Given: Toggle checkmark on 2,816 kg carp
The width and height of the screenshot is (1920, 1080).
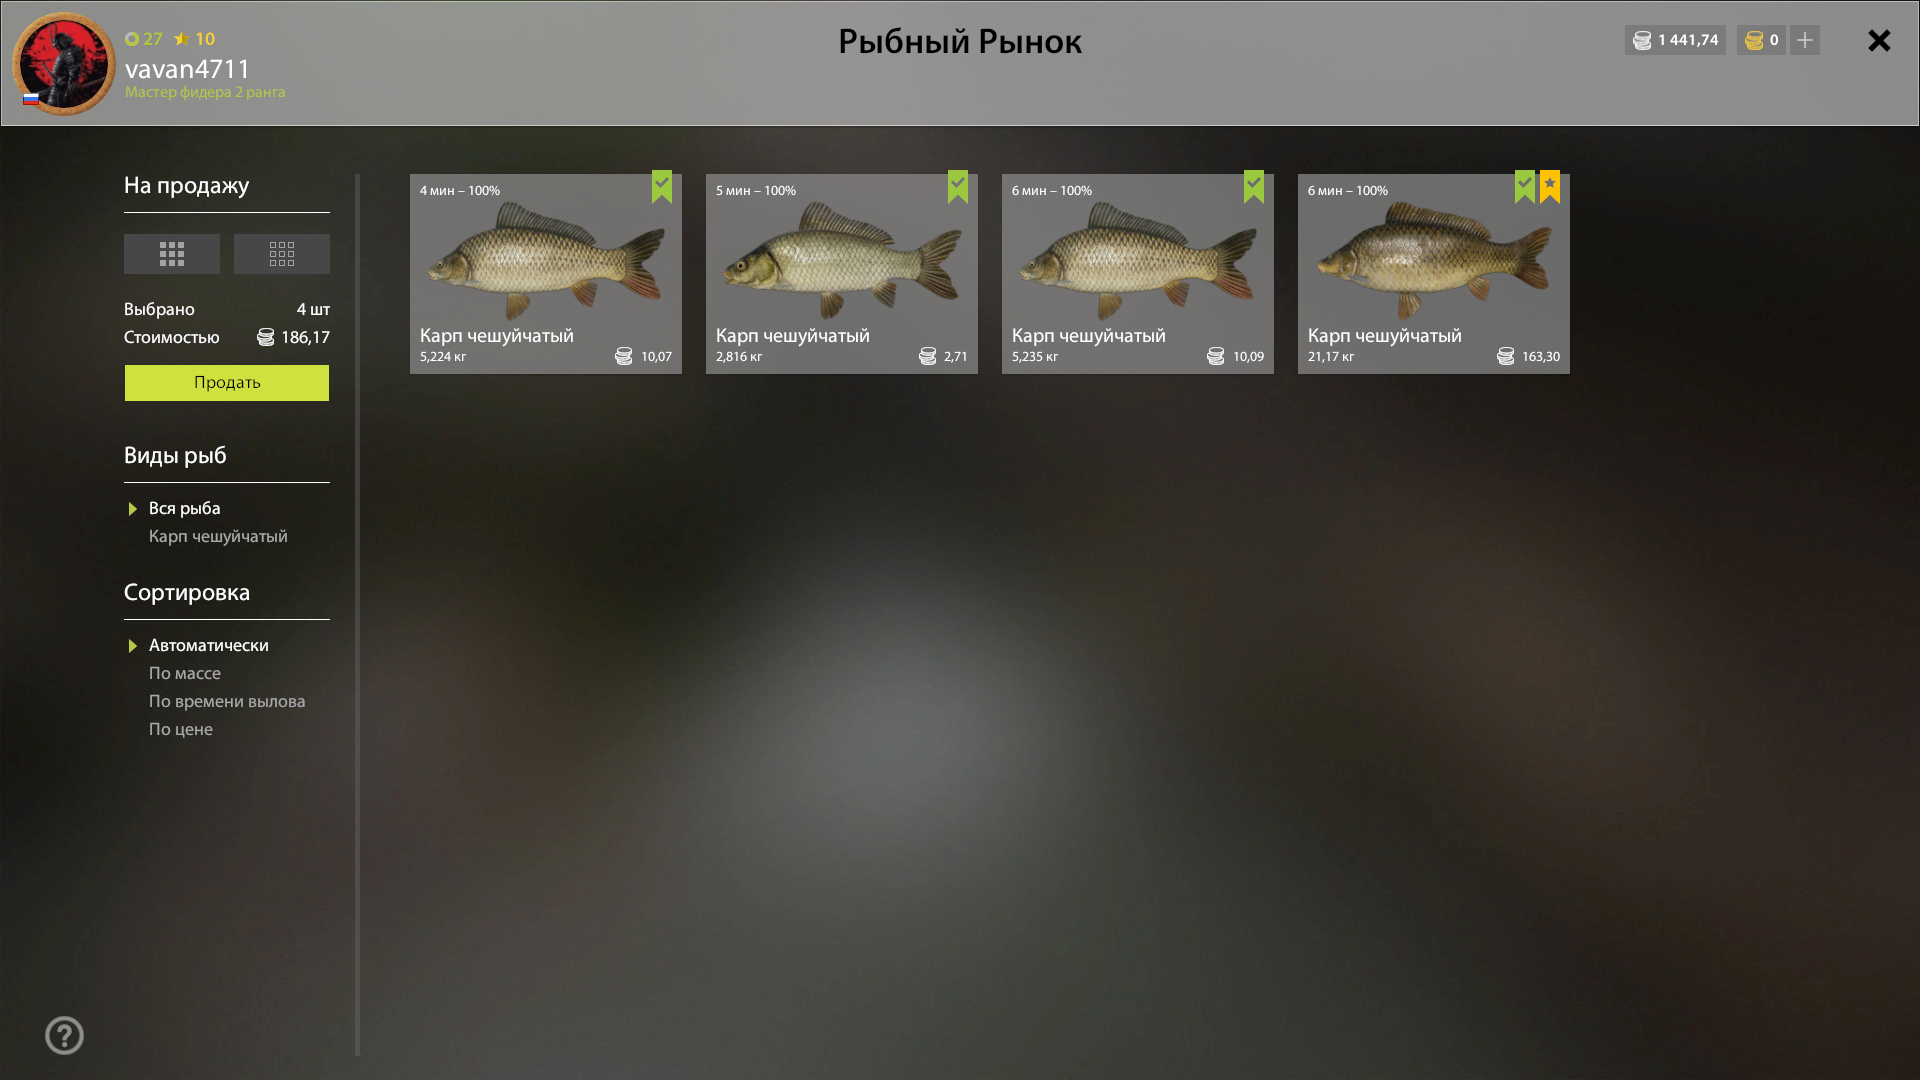Looking at the screenshot, I should 958,186.
